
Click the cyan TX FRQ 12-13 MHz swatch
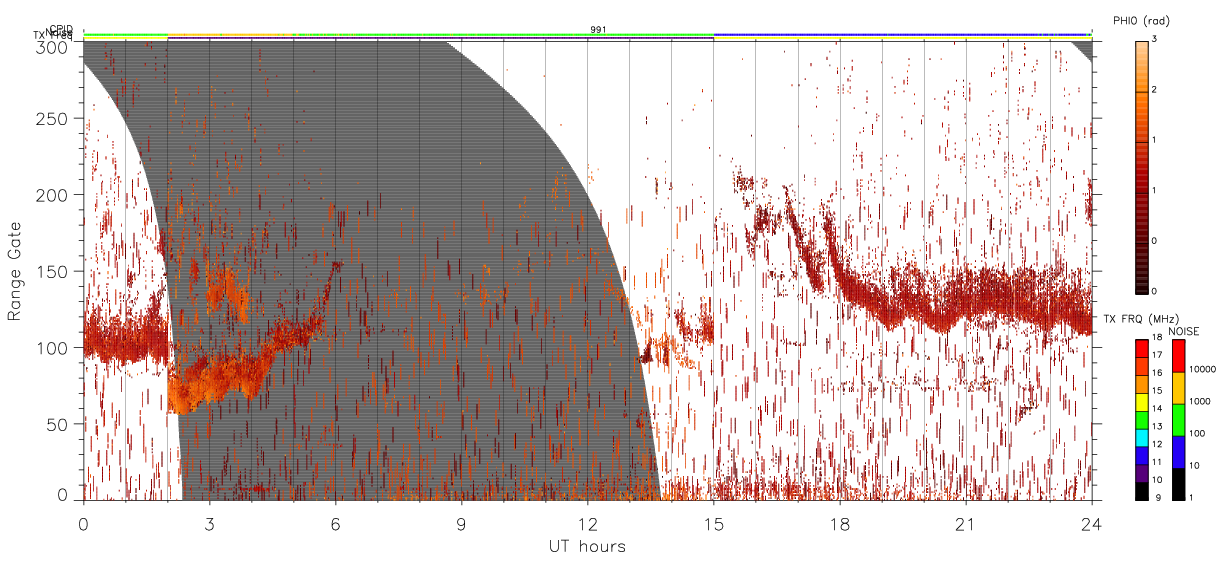click(x=1141, y=438)
